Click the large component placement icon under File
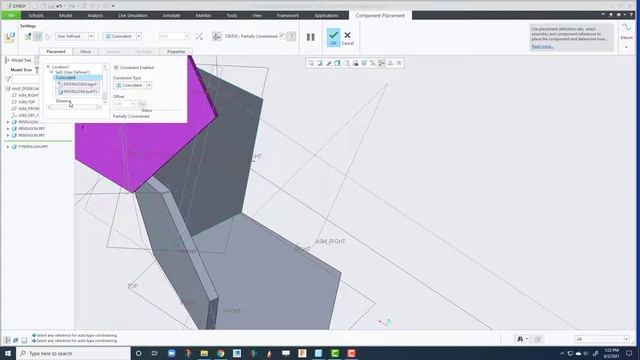The width and height of the screenshot is (640, 360). 9,38
